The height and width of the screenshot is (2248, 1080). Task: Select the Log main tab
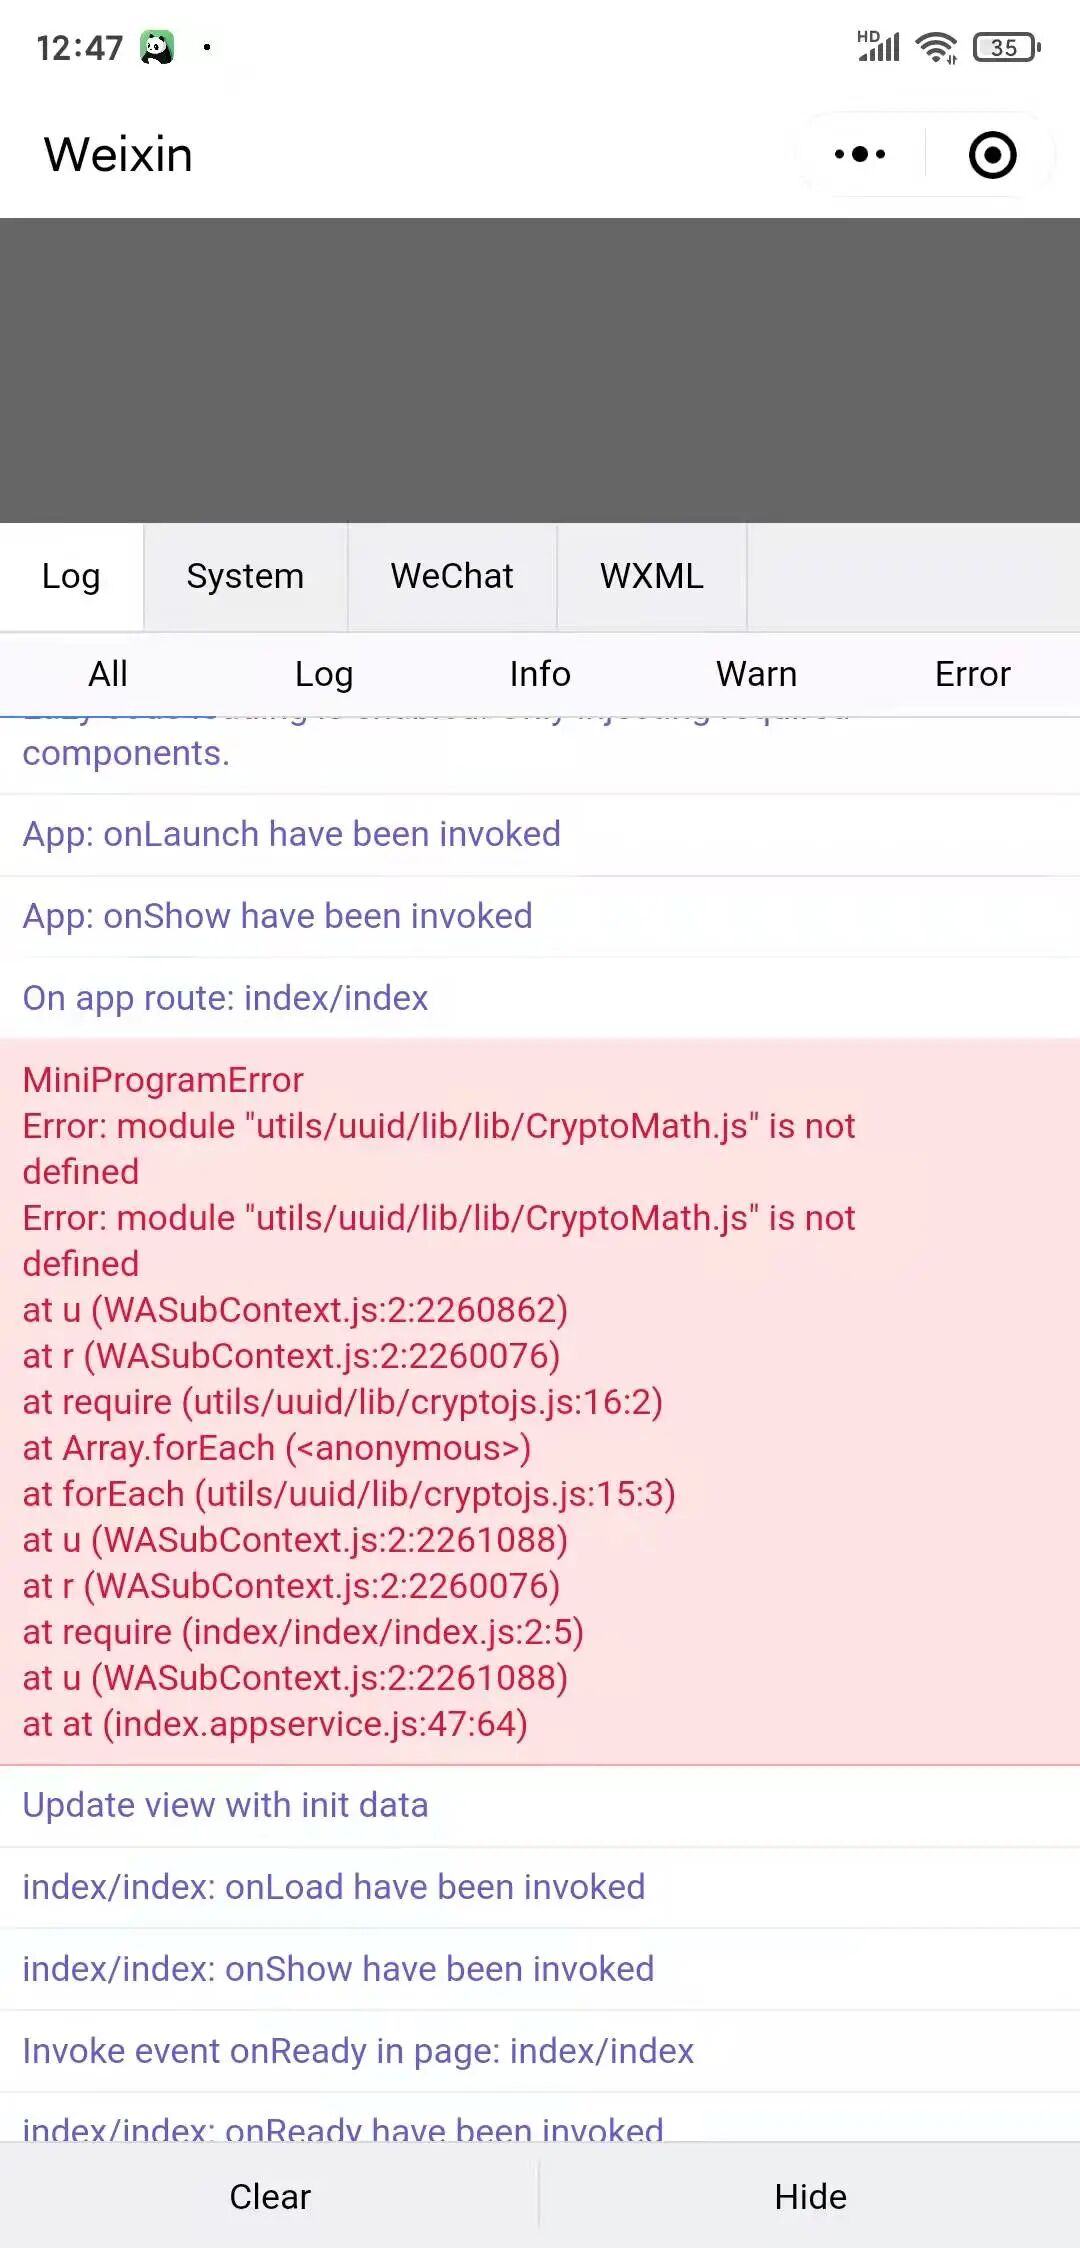point(71,576)
